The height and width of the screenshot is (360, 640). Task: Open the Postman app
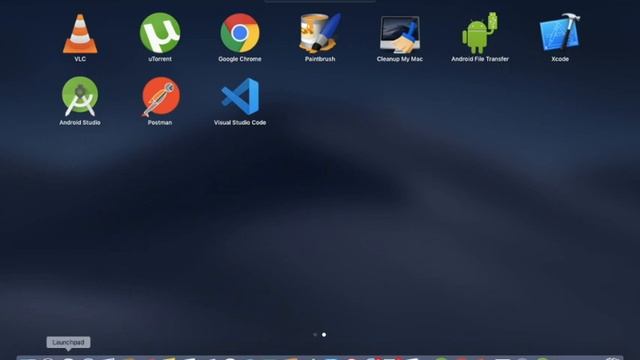click(160, 96)
